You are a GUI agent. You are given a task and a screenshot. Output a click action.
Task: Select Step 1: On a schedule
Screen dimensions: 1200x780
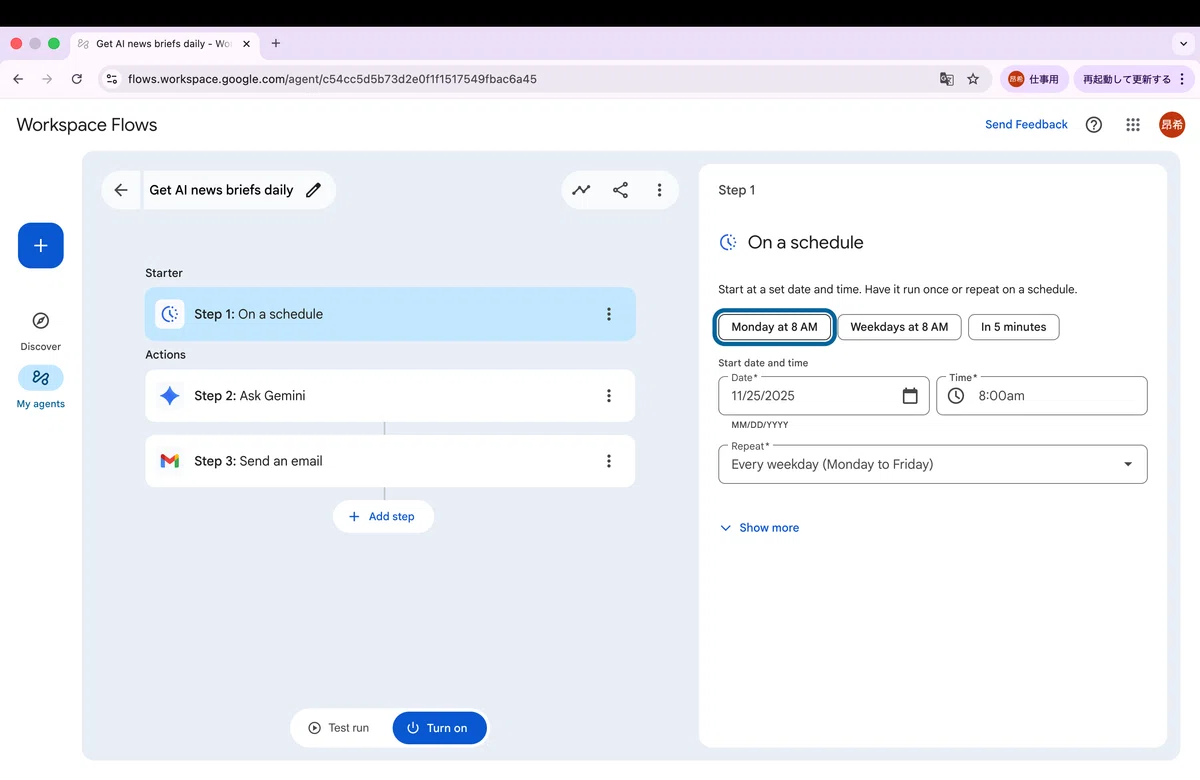390,314
